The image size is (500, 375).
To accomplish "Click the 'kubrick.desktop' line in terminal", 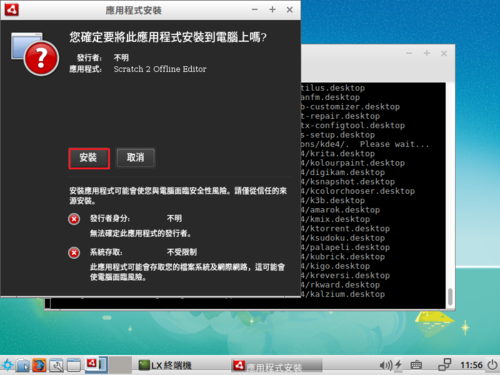I will coord(343,257).
